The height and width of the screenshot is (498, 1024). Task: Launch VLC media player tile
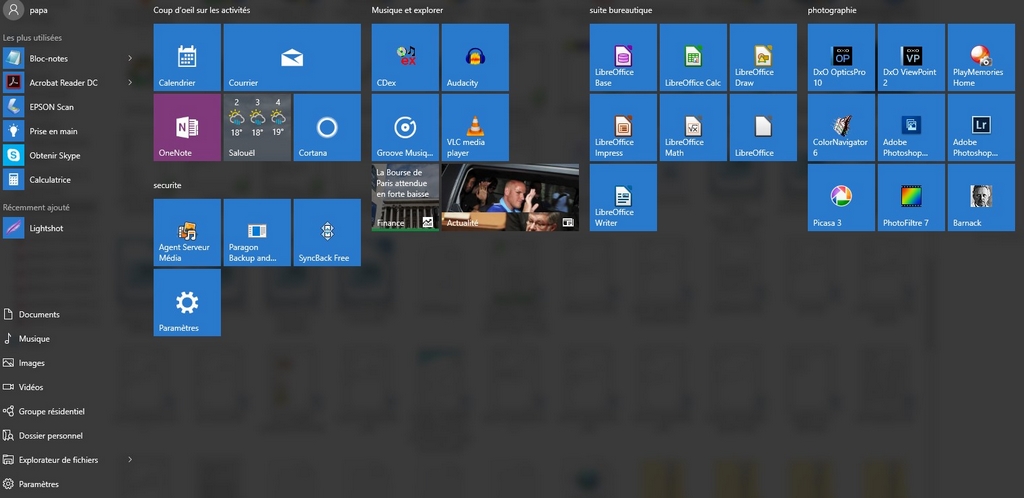pos(475,127)
